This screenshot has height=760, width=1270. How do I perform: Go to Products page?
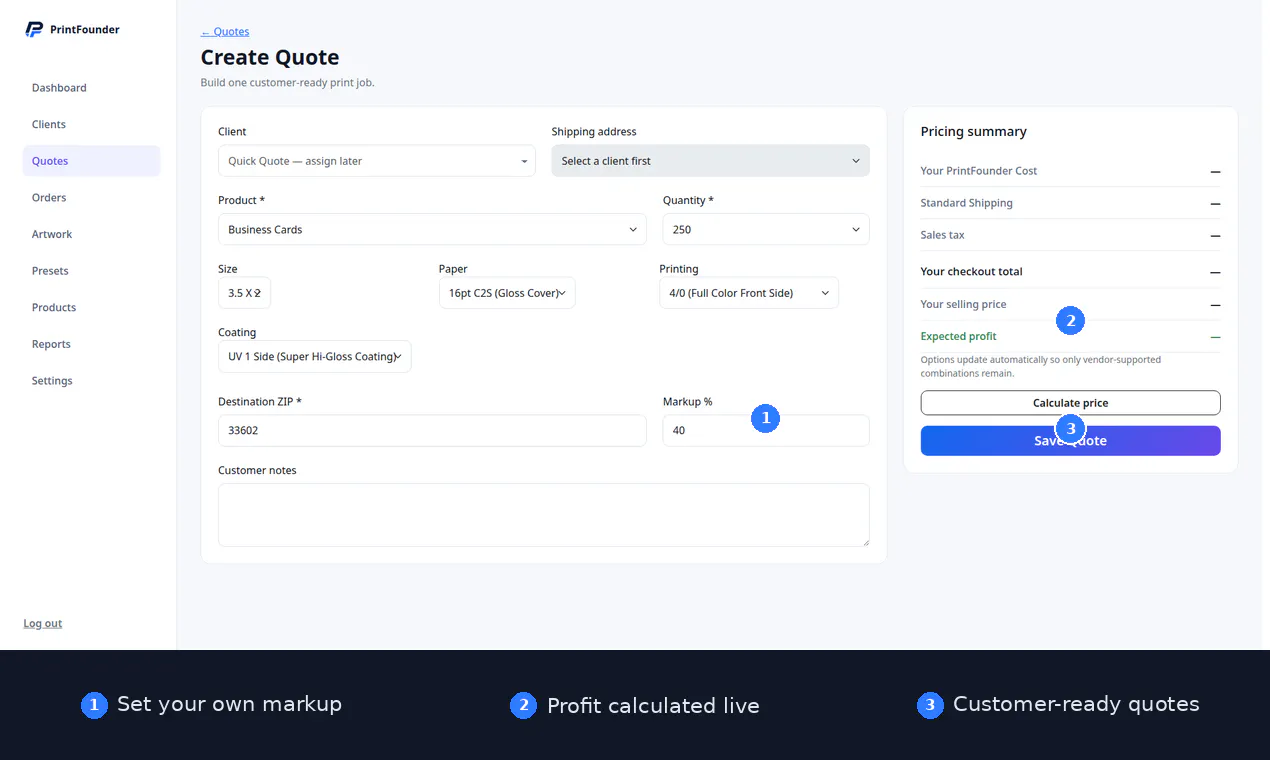(x=54, y=308)
